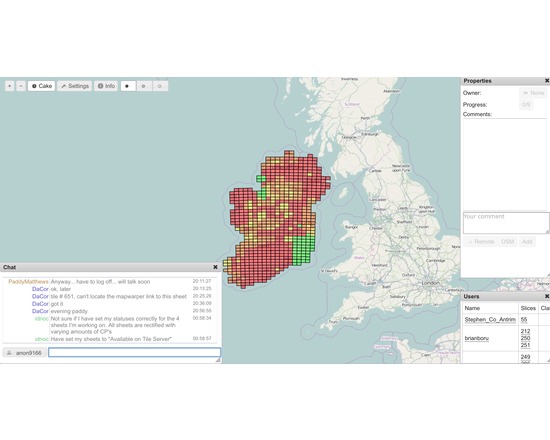The image size is (550, 440).
Task: Select the hollow circle display mode toggle
Action: 160,86
